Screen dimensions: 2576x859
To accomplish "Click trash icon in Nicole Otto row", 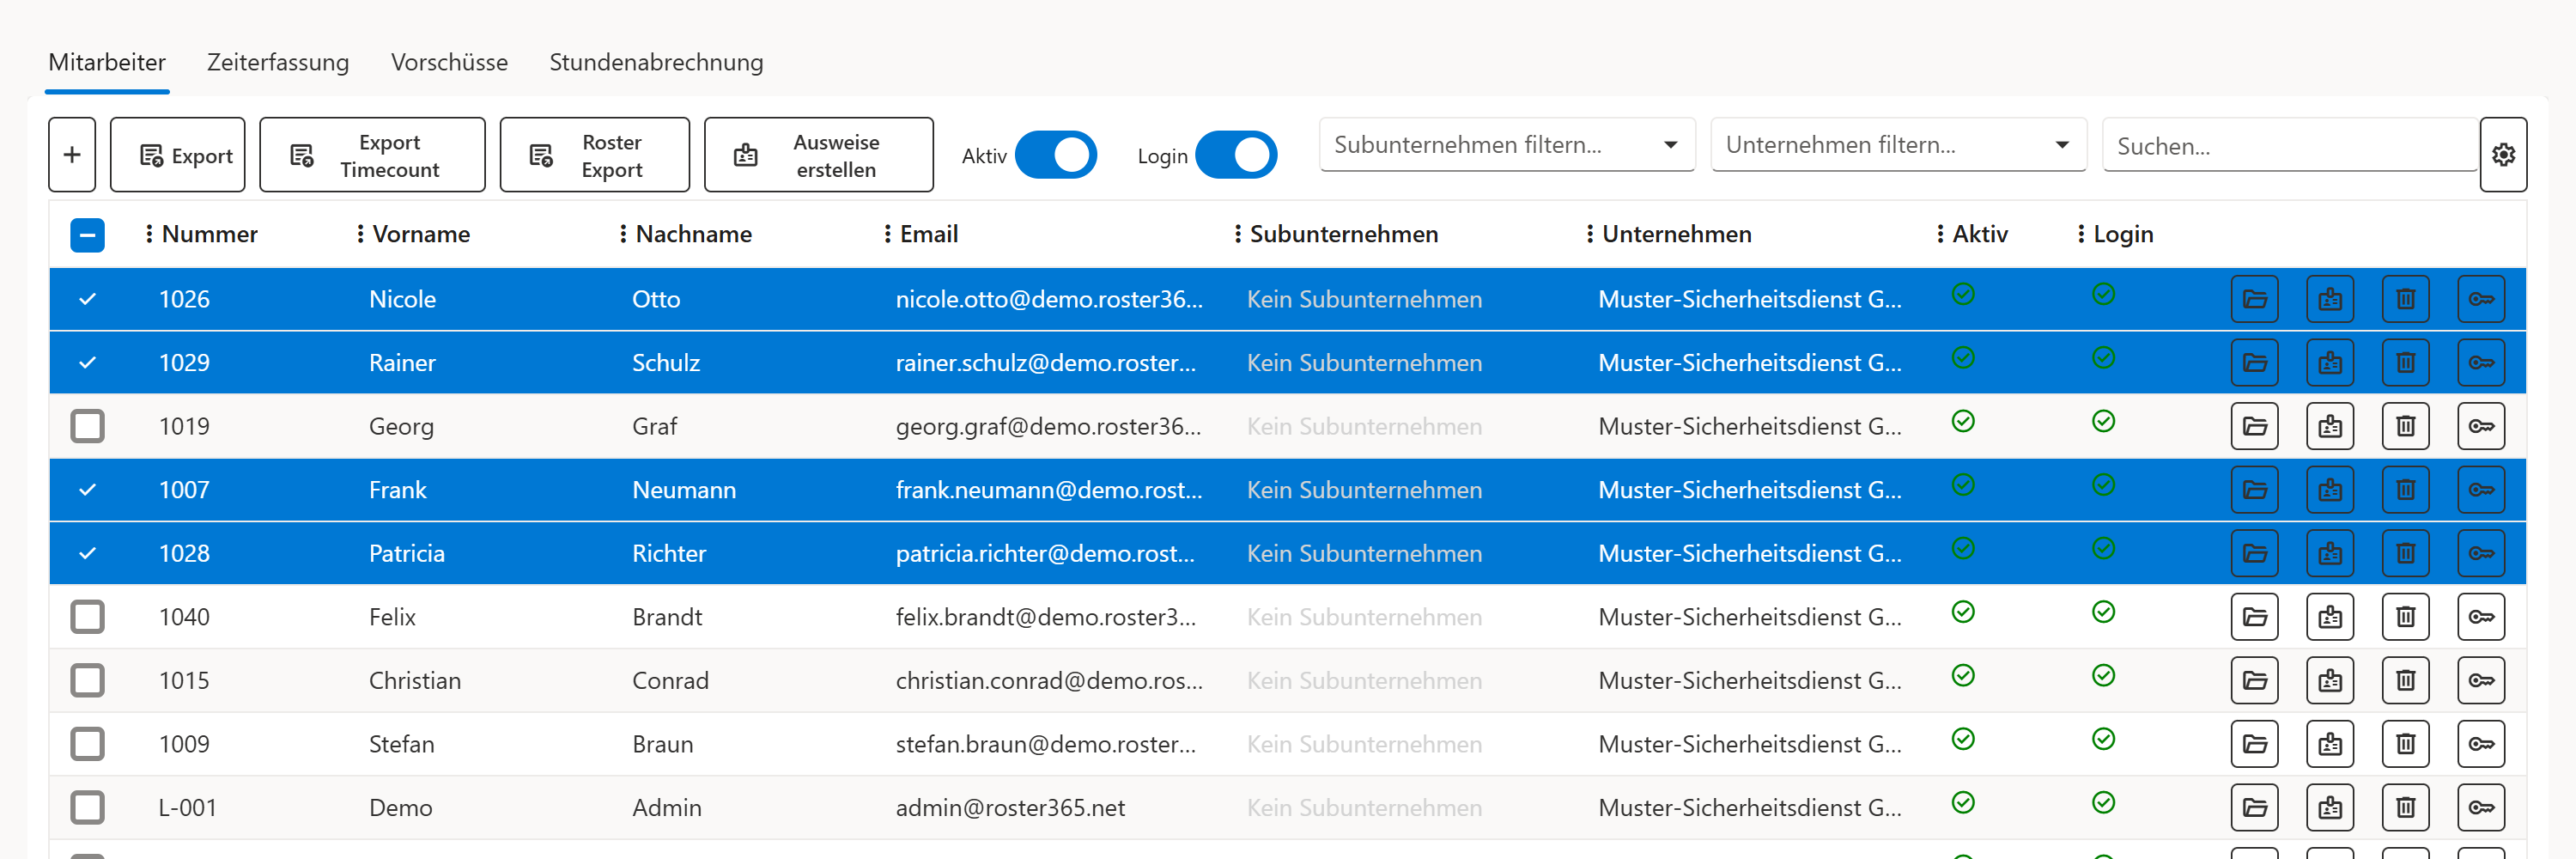I will tap(2405, 299).
